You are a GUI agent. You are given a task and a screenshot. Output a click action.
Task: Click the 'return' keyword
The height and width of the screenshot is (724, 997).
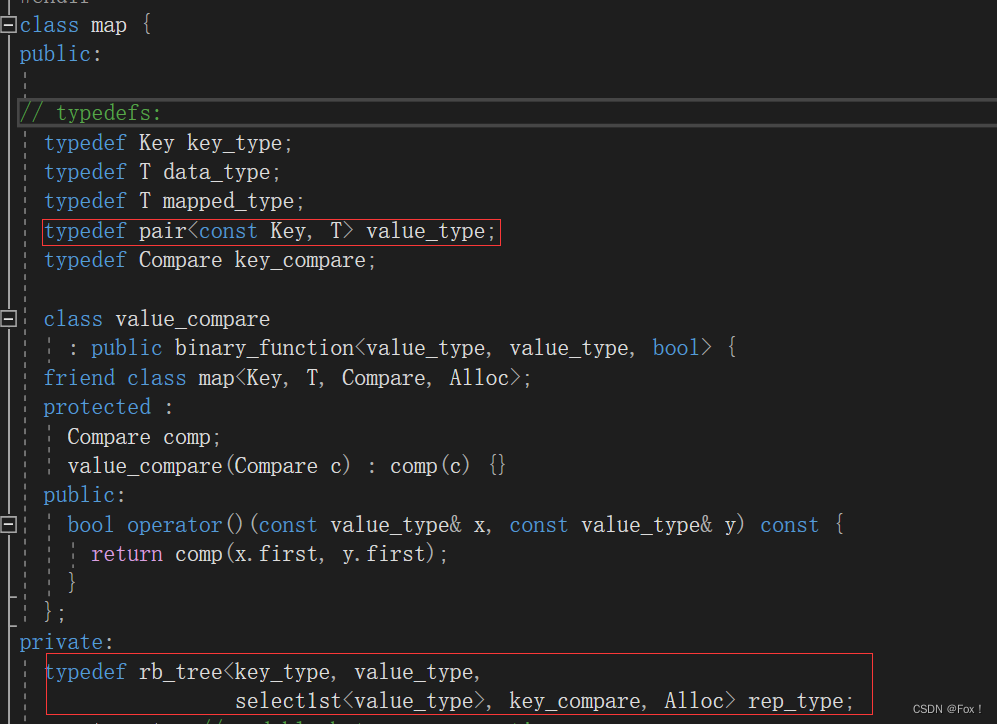pos(127,554)
